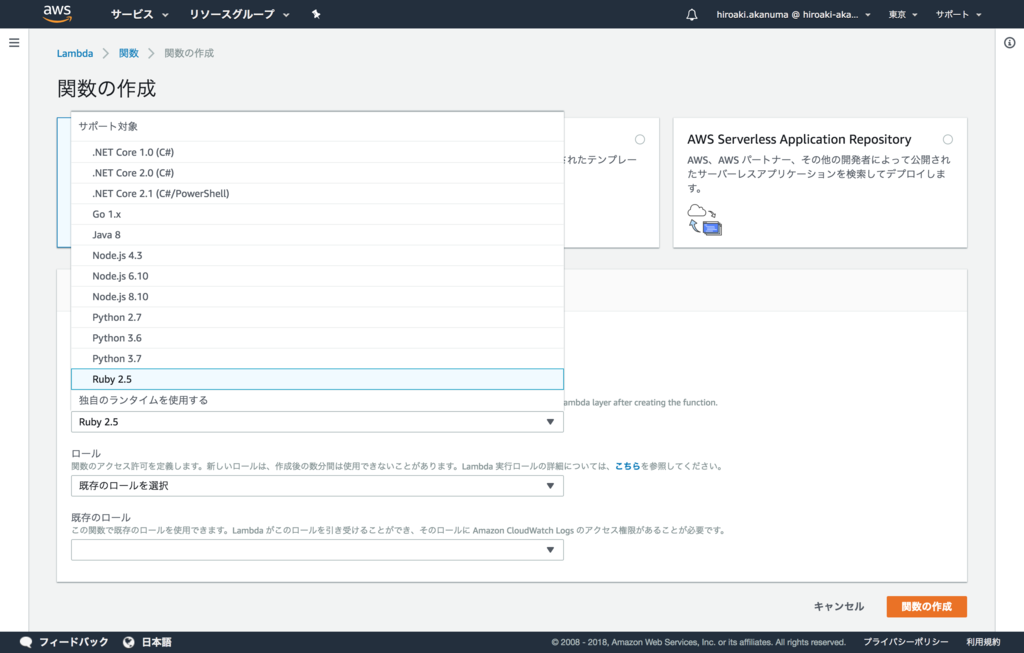Click the Serverless Application Repository cloud illustration
This screenshot has height=653, width=1024.
coord(705,219)
